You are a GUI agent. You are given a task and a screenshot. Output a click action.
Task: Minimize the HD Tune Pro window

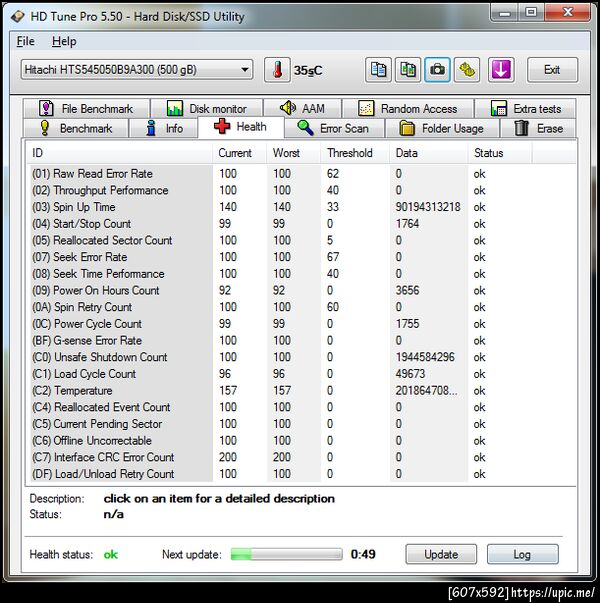[504, 13]
